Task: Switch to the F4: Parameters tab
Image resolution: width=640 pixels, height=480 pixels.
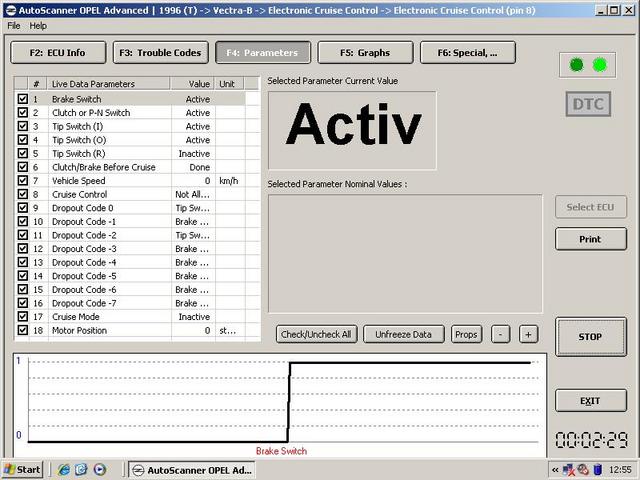Action: click(x=263, y=53)
